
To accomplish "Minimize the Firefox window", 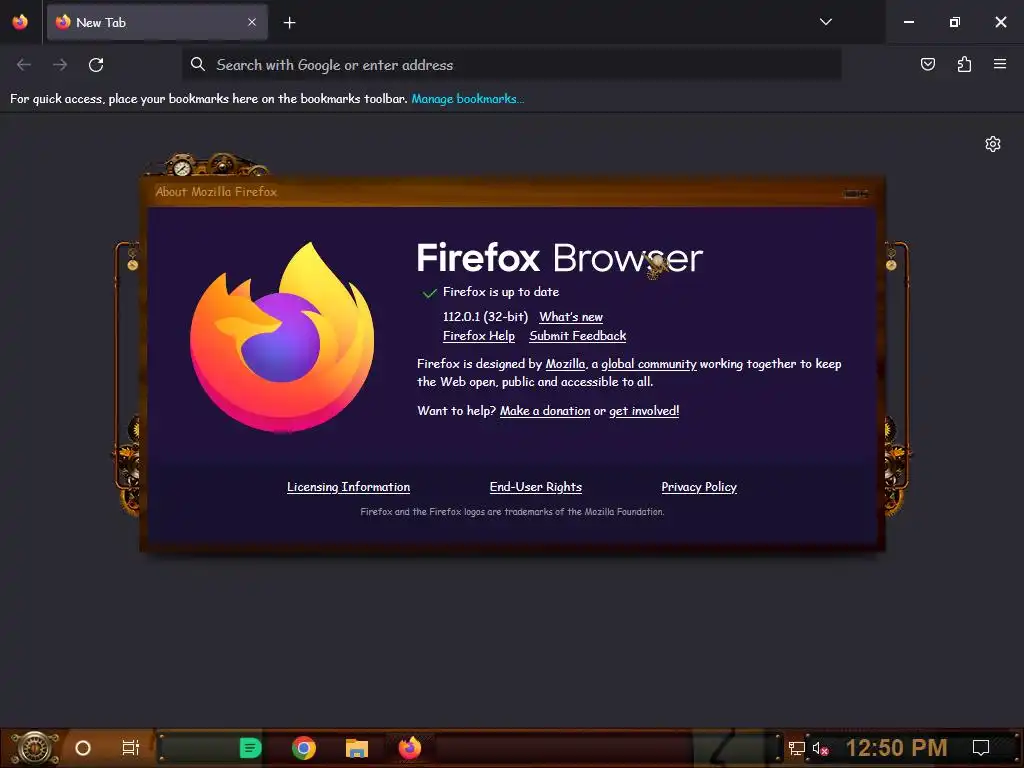I will point(908,22).
